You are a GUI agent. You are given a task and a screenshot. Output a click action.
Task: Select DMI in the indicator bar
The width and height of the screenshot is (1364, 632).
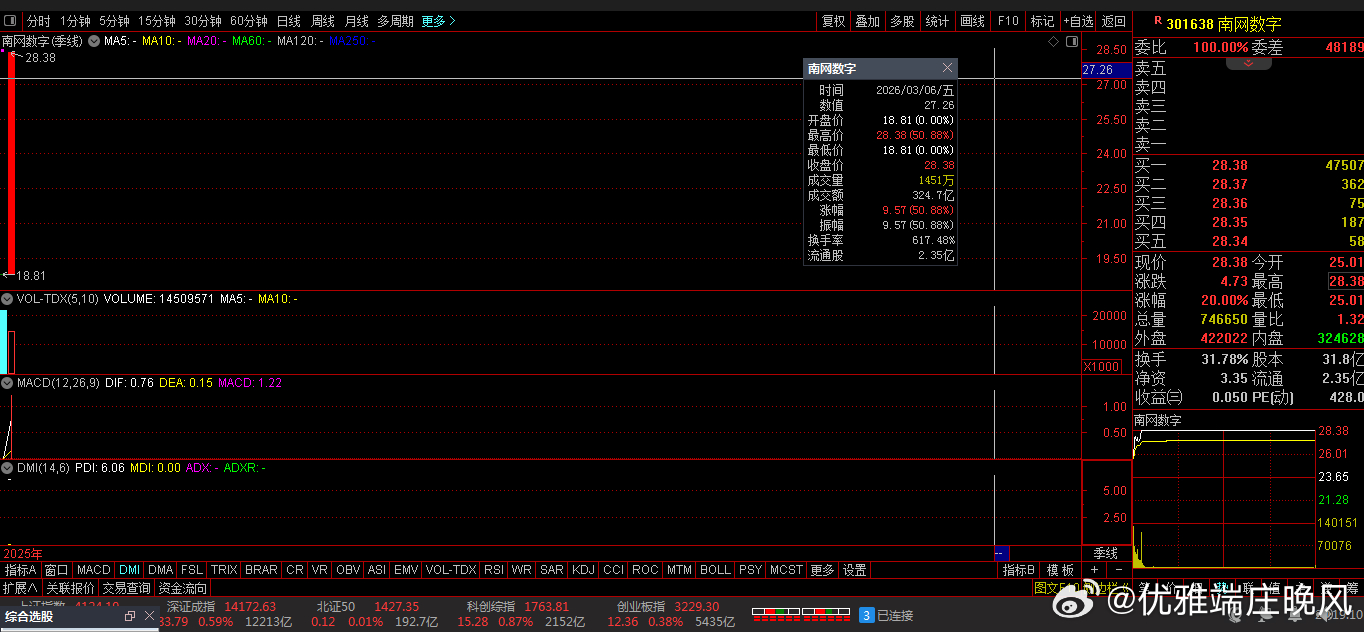tap(129, 570)
